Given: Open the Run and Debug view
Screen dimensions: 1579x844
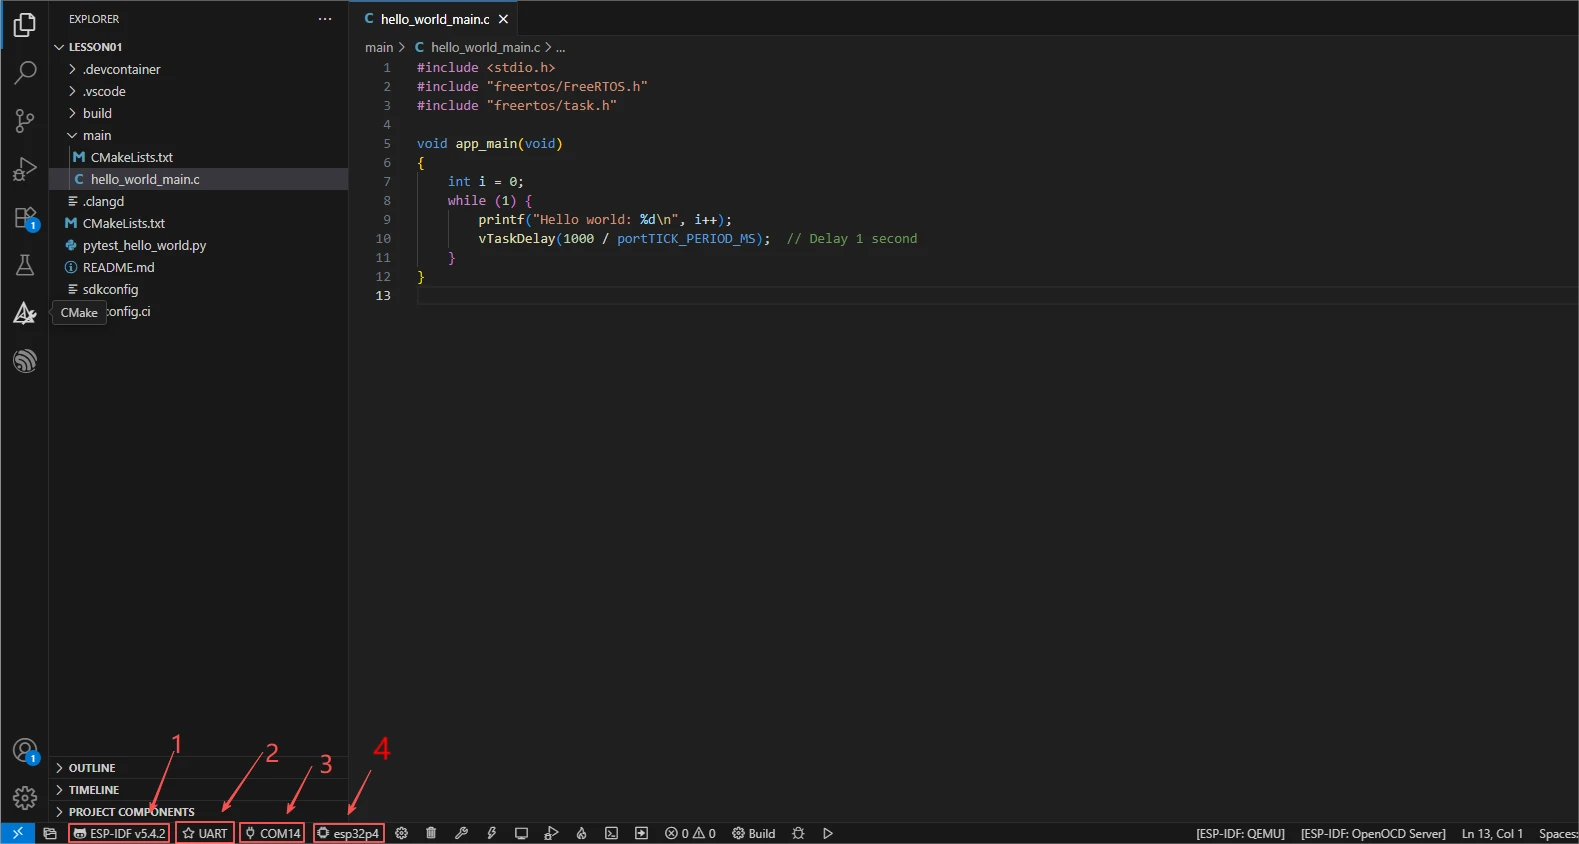Looking at the screenshot, I should [25, 169].
